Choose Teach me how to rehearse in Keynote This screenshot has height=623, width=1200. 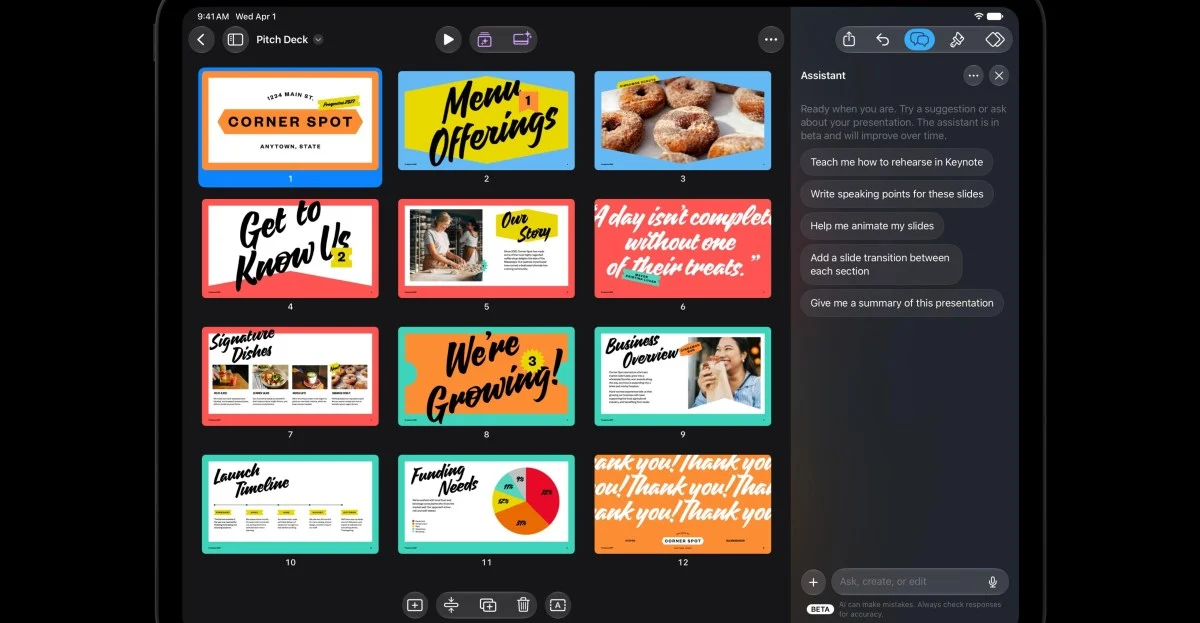[x=896, y=162]
